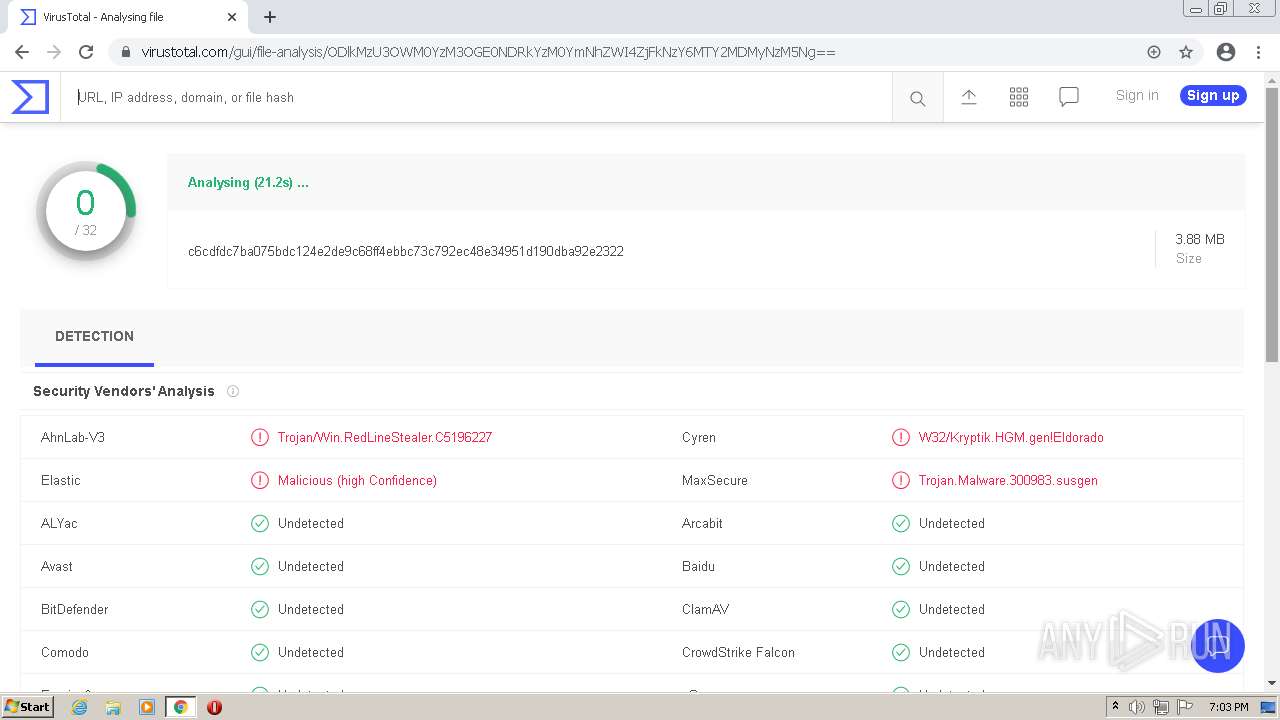Open a new browser tab
The image size is (1280, 720).
click(x=270, y=17)
